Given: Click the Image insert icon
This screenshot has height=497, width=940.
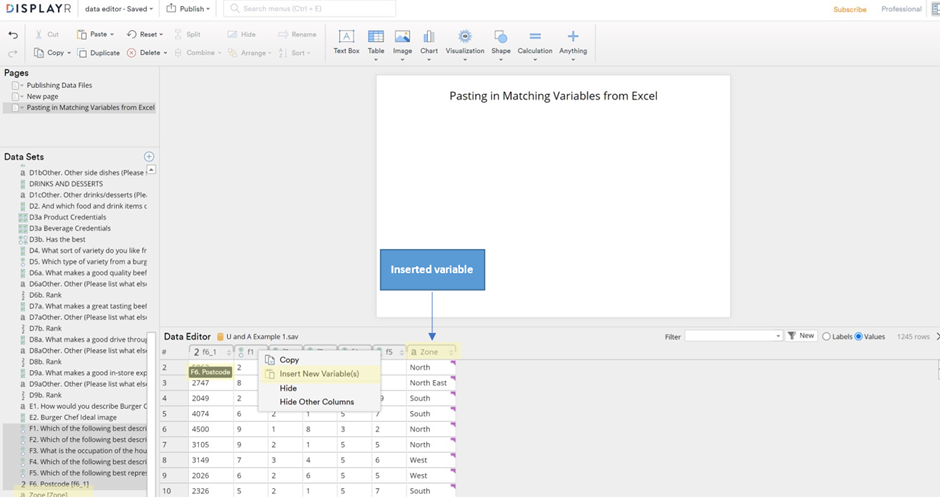Looking at the screenshot, I should 402,38.
